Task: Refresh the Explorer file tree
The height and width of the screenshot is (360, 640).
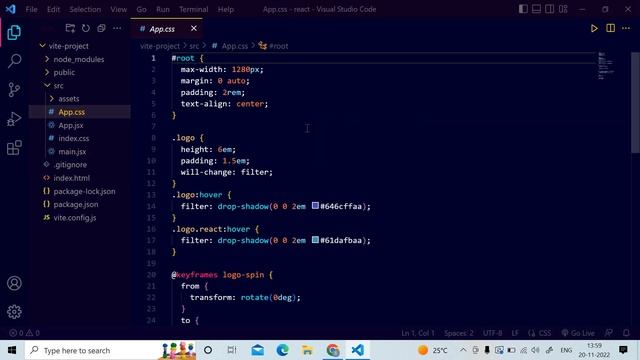Action: 86,28
